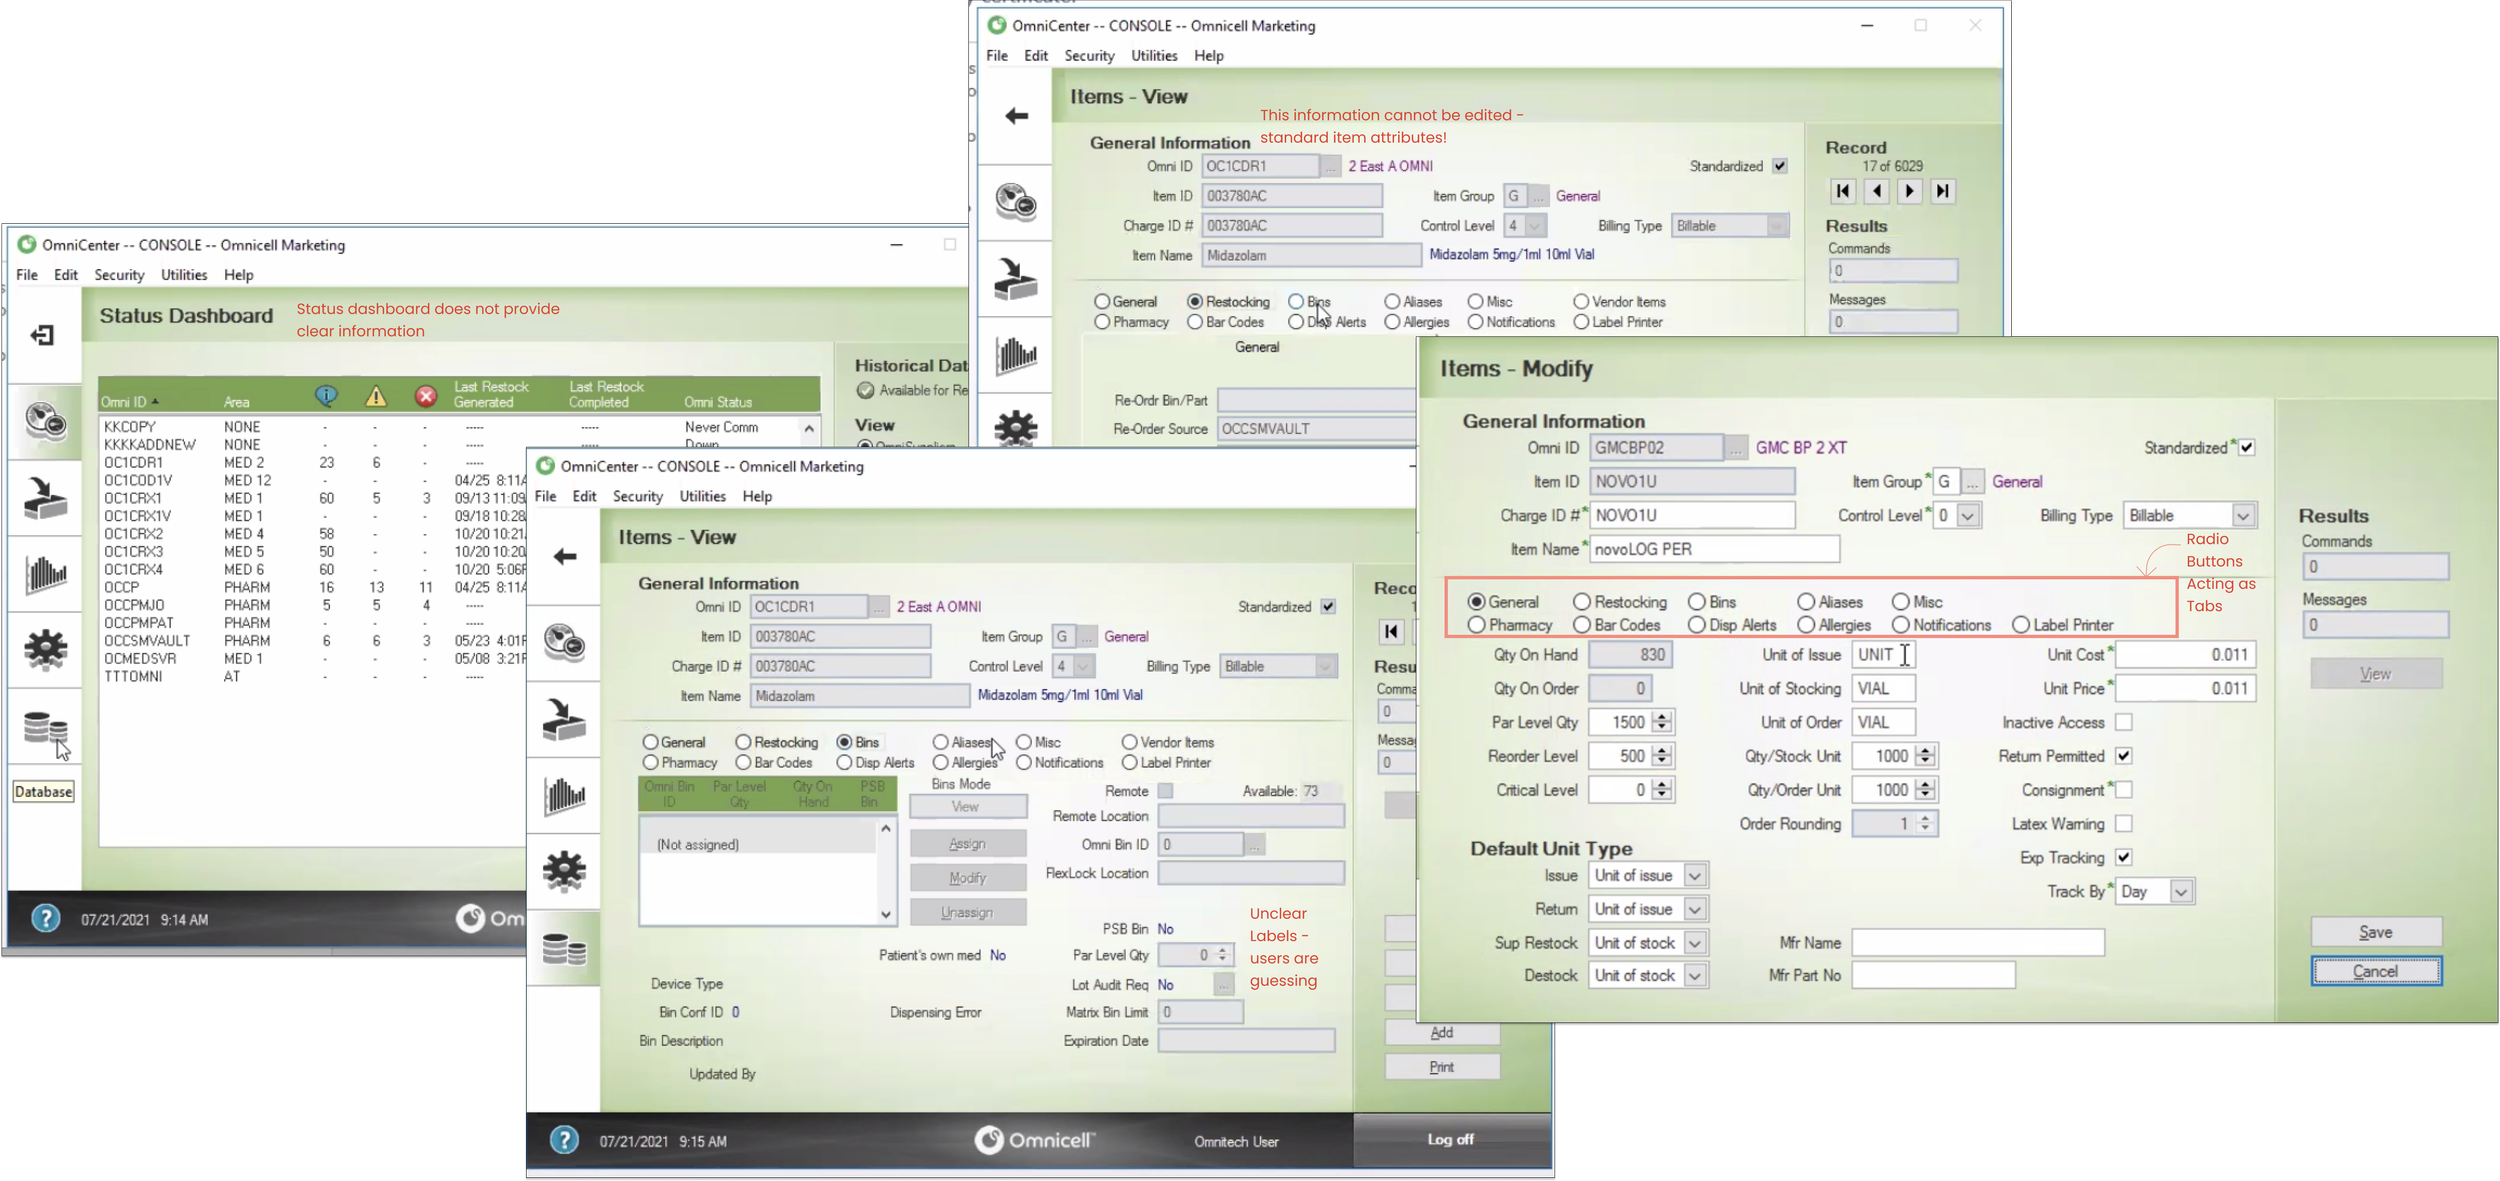Click the Log off button

(x=1451, y=1139)
